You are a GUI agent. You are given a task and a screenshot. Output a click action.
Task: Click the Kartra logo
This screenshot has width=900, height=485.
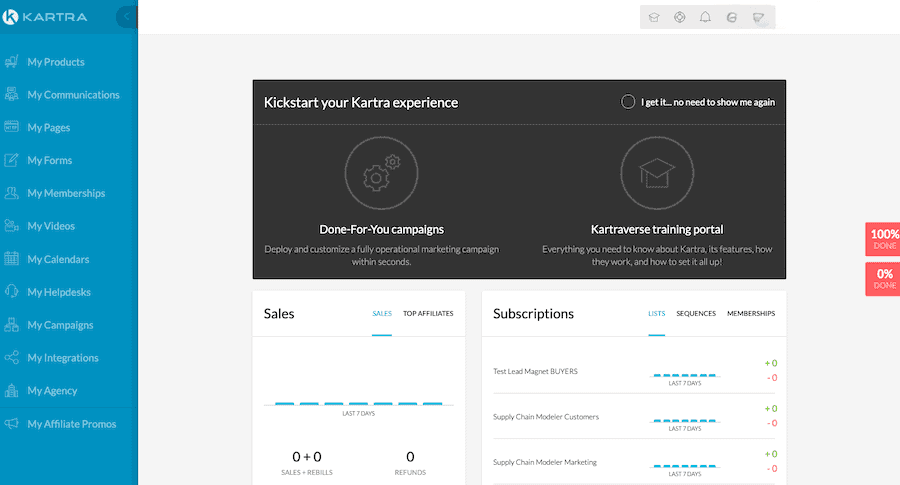pos(47,16)
